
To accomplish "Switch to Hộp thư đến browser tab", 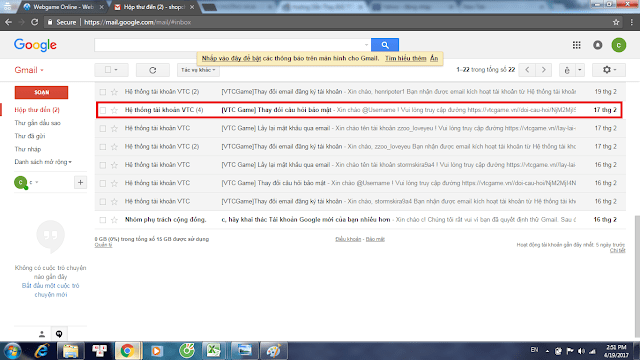I will pyautogui.click(x=154, y=7).
